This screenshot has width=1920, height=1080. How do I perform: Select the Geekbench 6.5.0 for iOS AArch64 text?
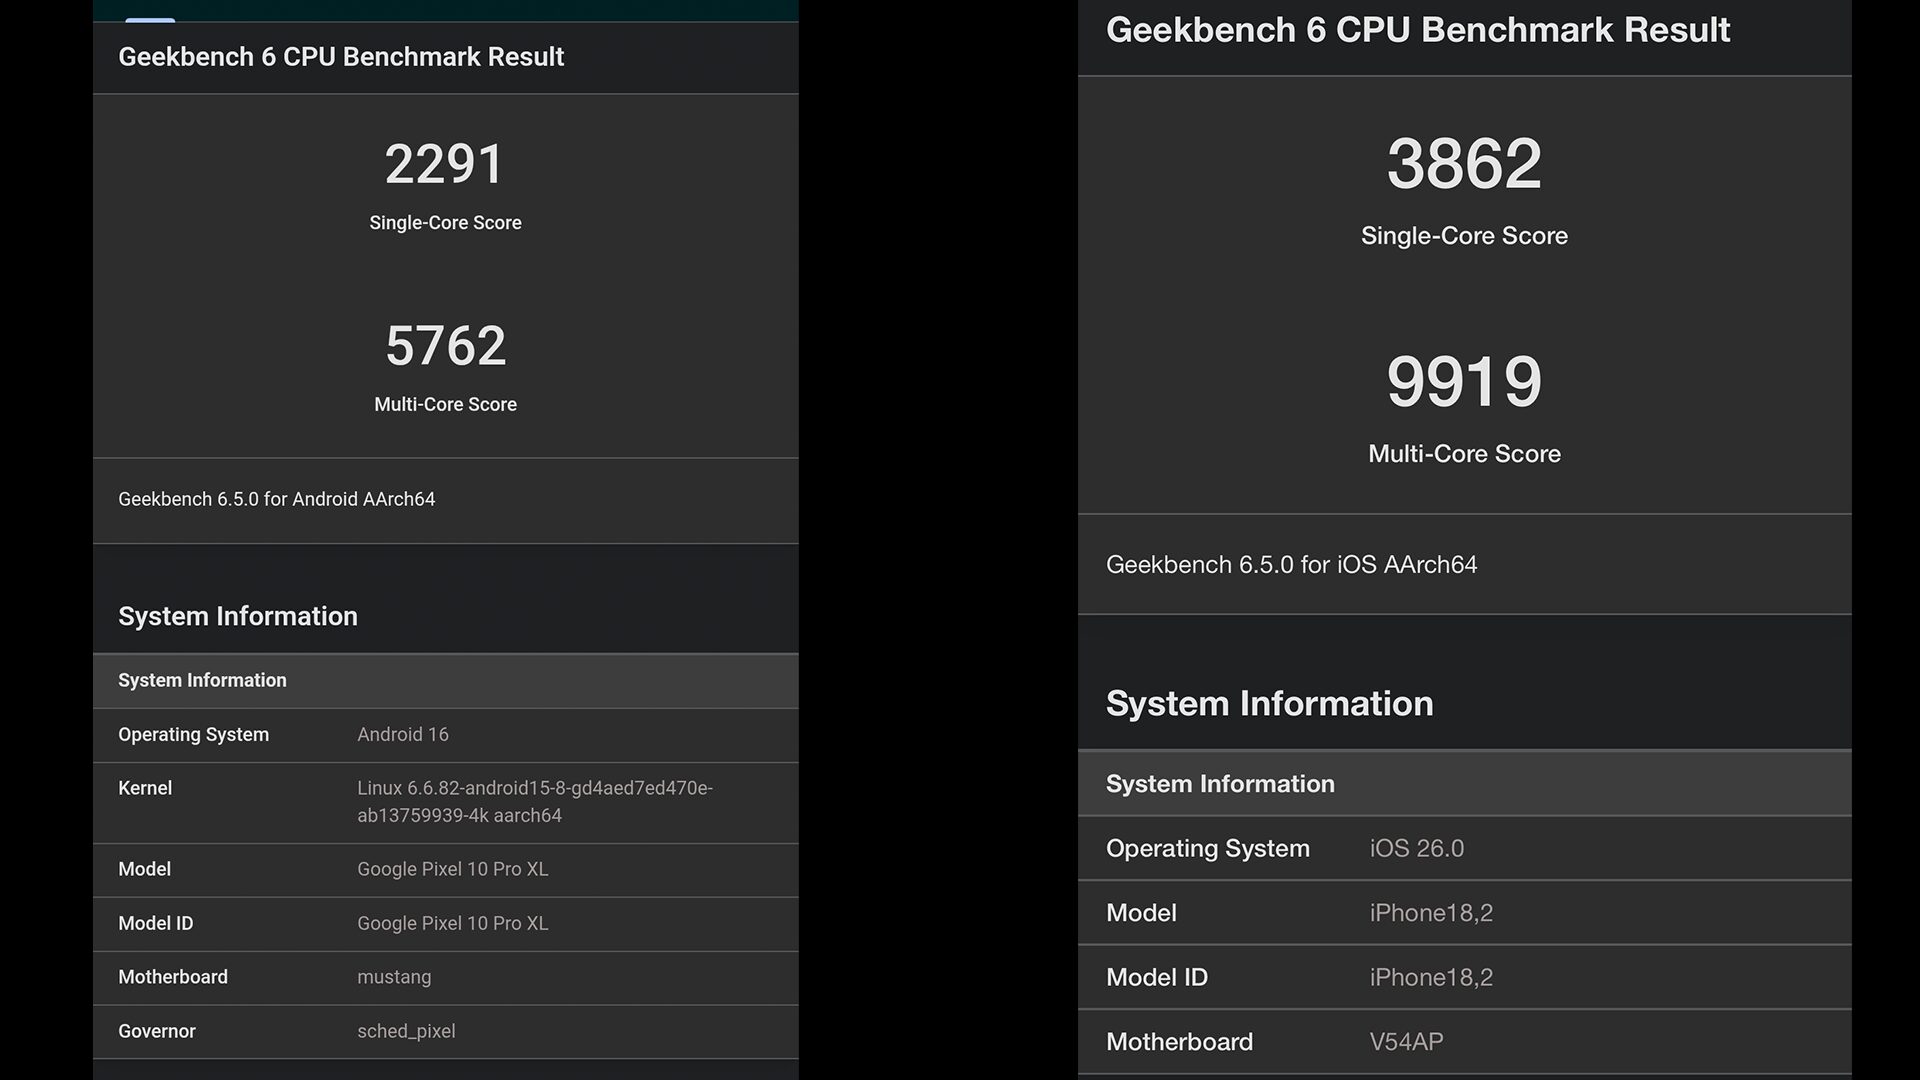(x=1291, y=565)
